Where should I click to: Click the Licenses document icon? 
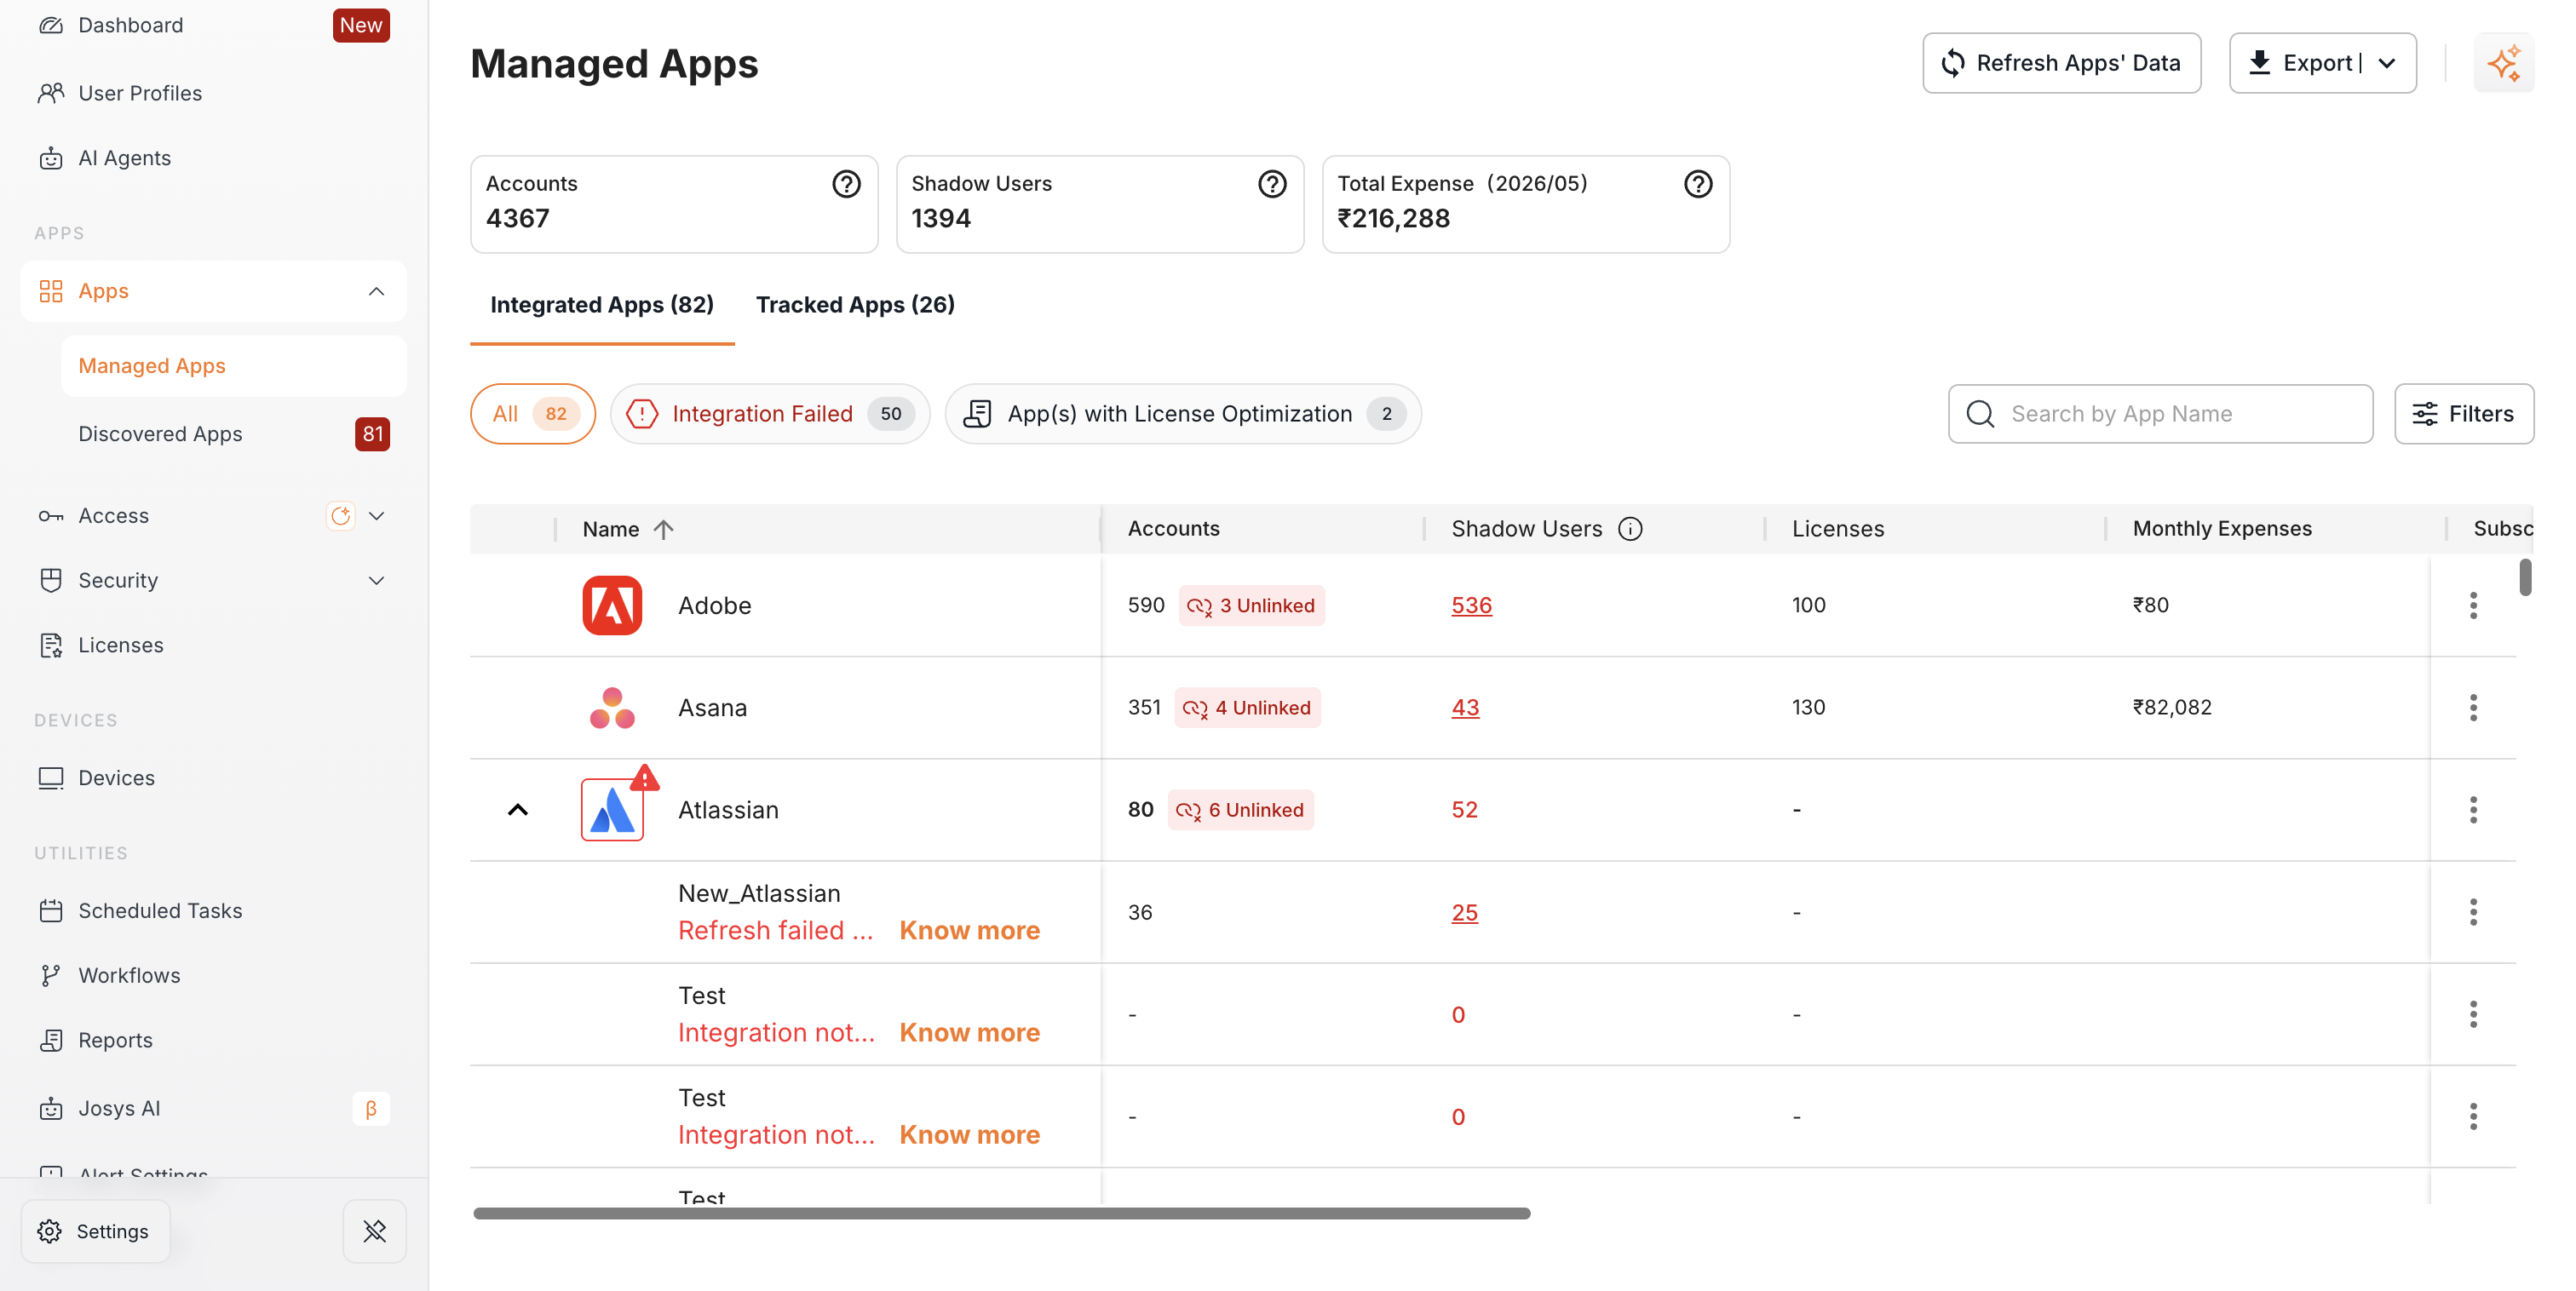click(x=51, y=646)
